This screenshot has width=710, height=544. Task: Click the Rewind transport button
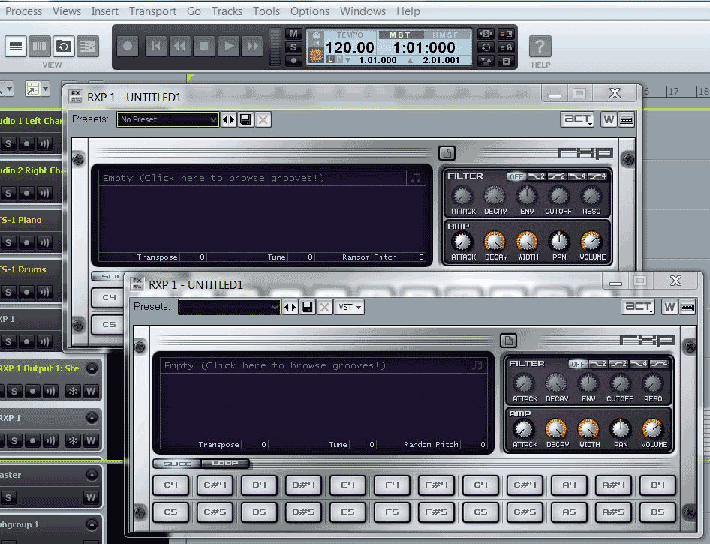[x=180, y=46]
